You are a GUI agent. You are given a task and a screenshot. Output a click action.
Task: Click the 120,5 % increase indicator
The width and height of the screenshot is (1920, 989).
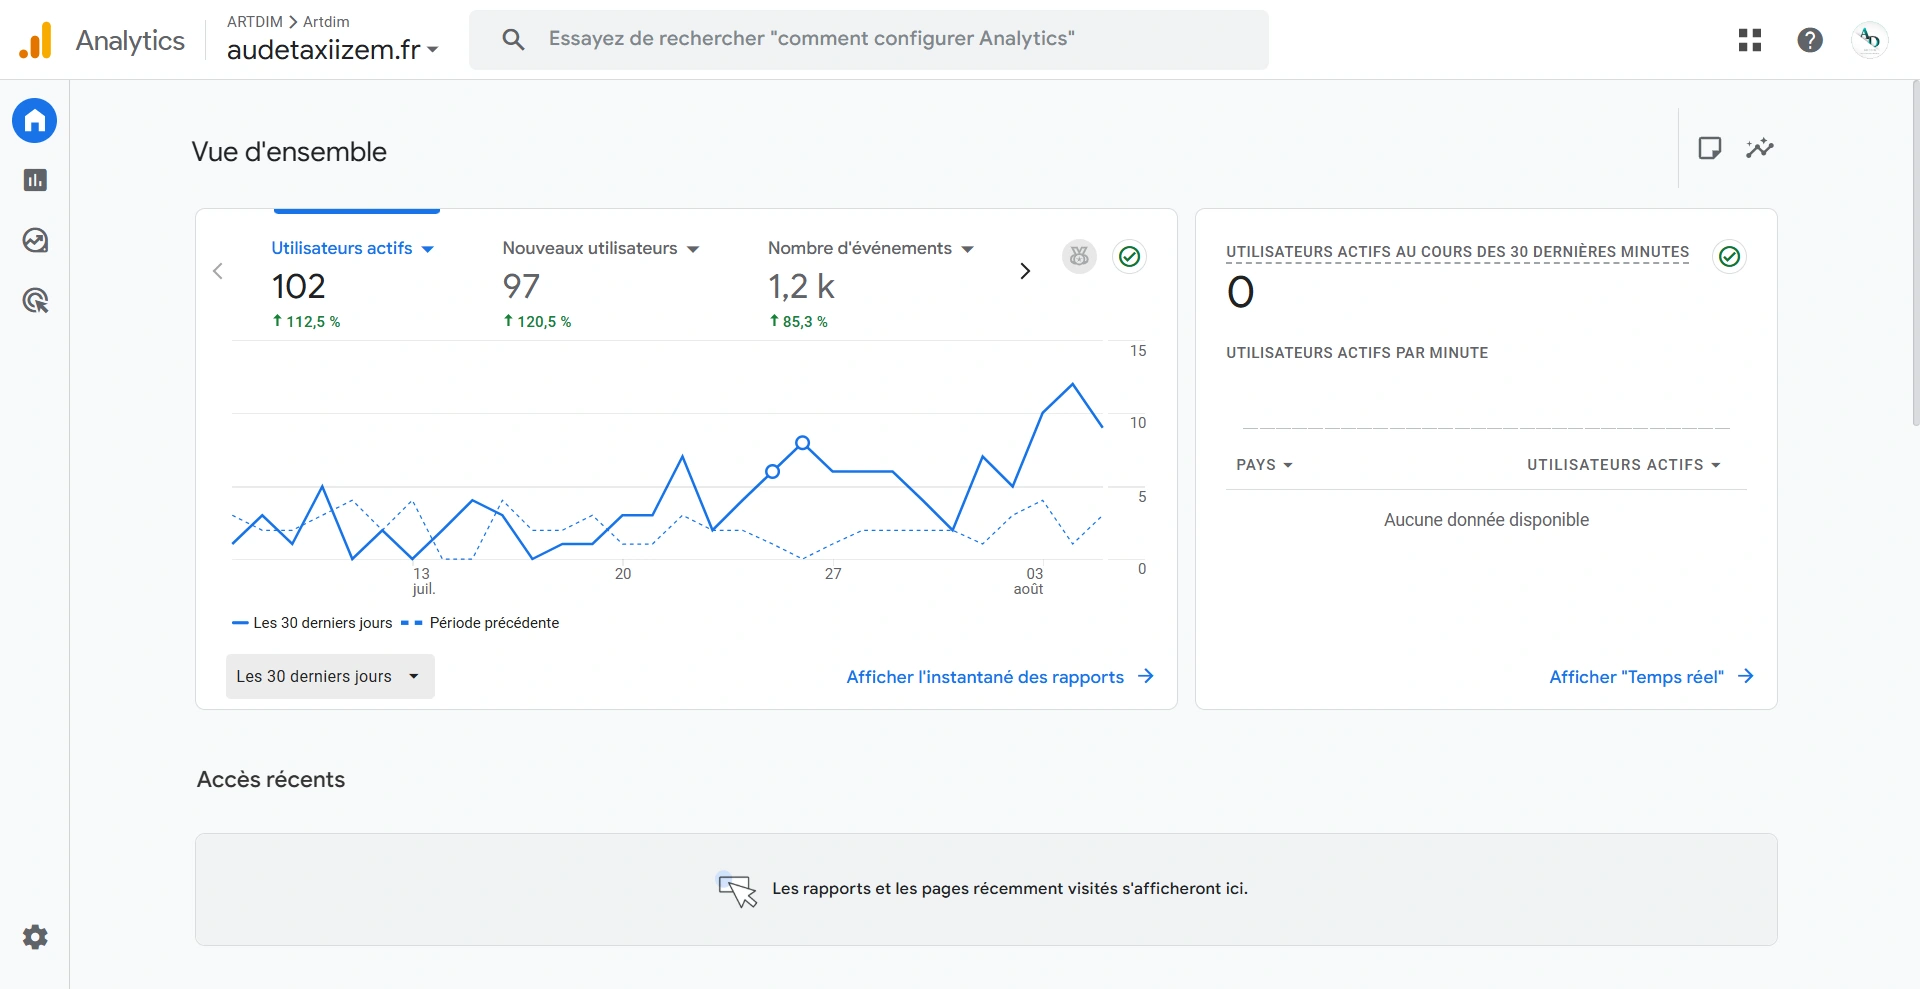537,321
